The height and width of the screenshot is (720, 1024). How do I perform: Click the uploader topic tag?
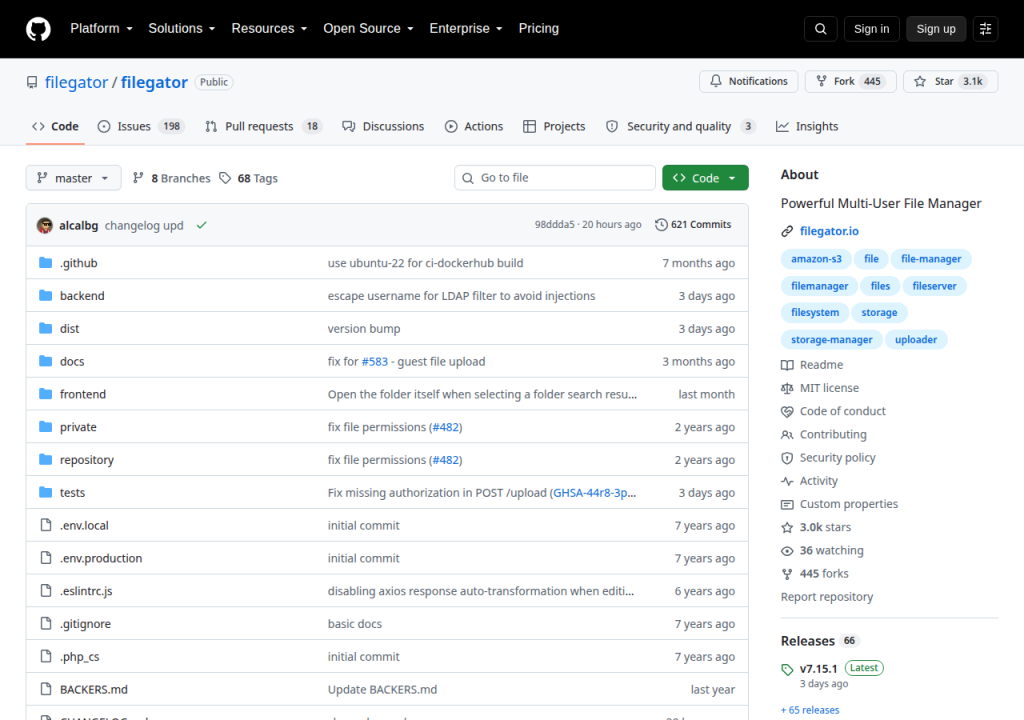[x=916, y=340]
